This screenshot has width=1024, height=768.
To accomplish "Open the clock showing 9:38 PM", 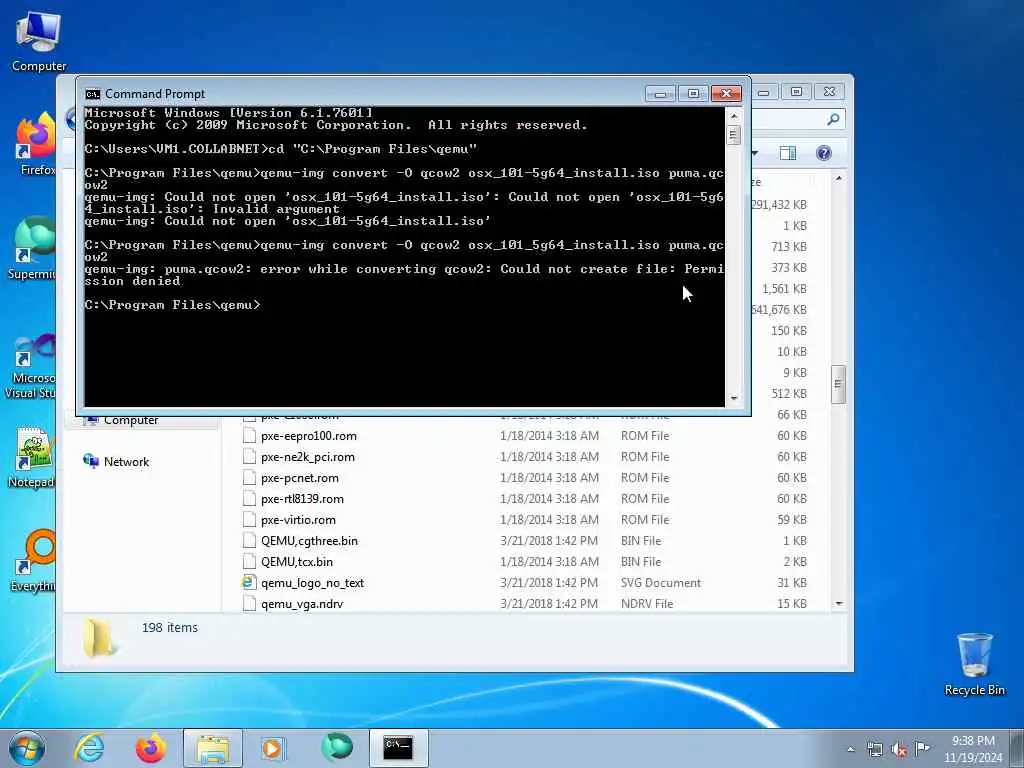I will pos(973,741).
